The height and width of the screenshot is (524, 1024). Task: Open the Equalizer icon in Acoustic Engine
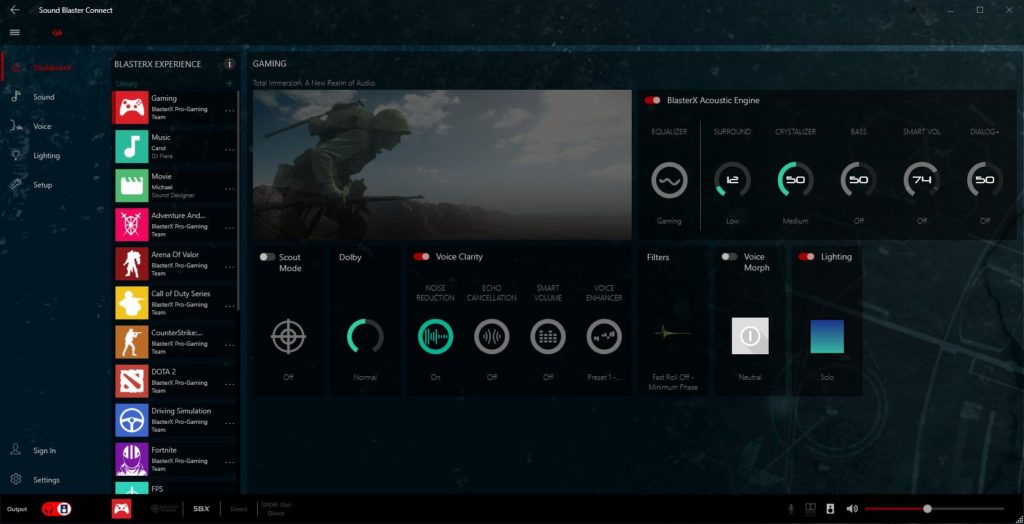(669, 181)
